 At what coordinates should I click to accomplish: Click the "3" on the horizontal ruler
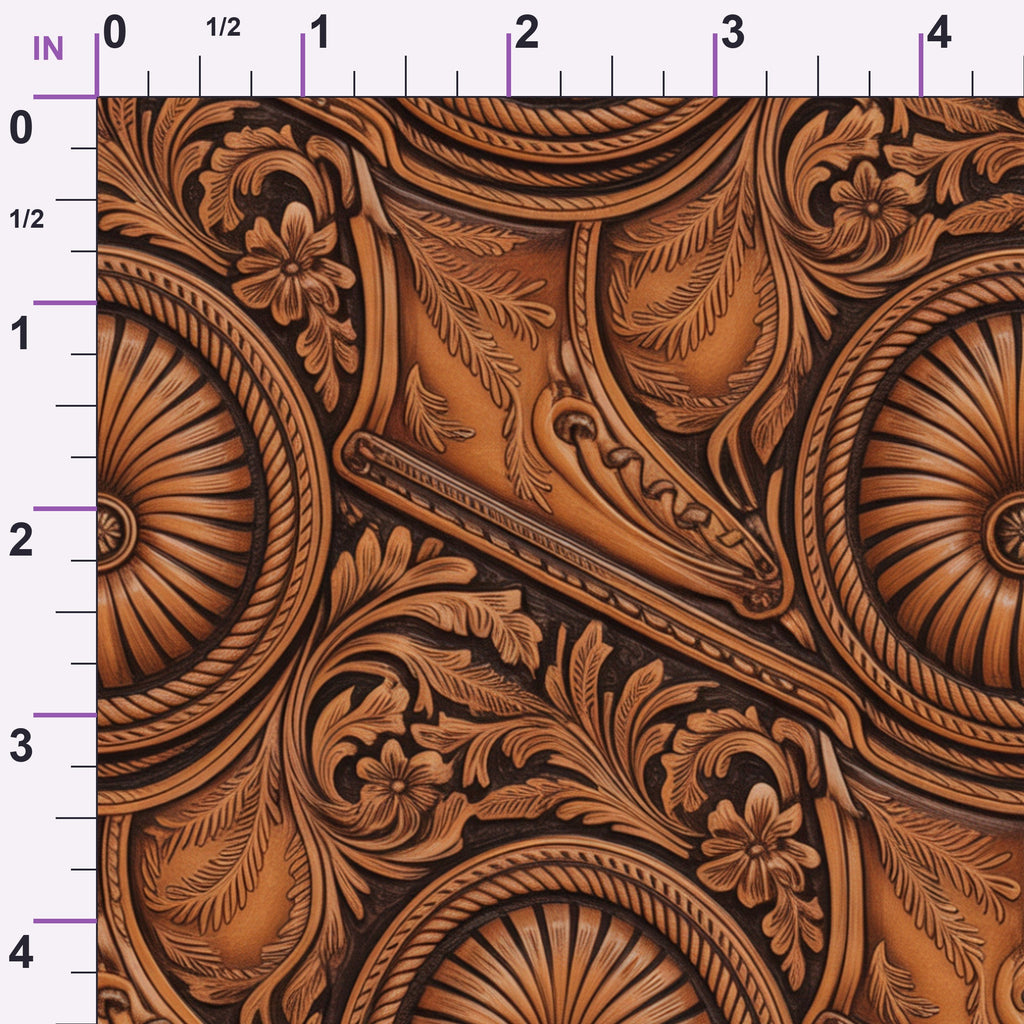[733, 32]
